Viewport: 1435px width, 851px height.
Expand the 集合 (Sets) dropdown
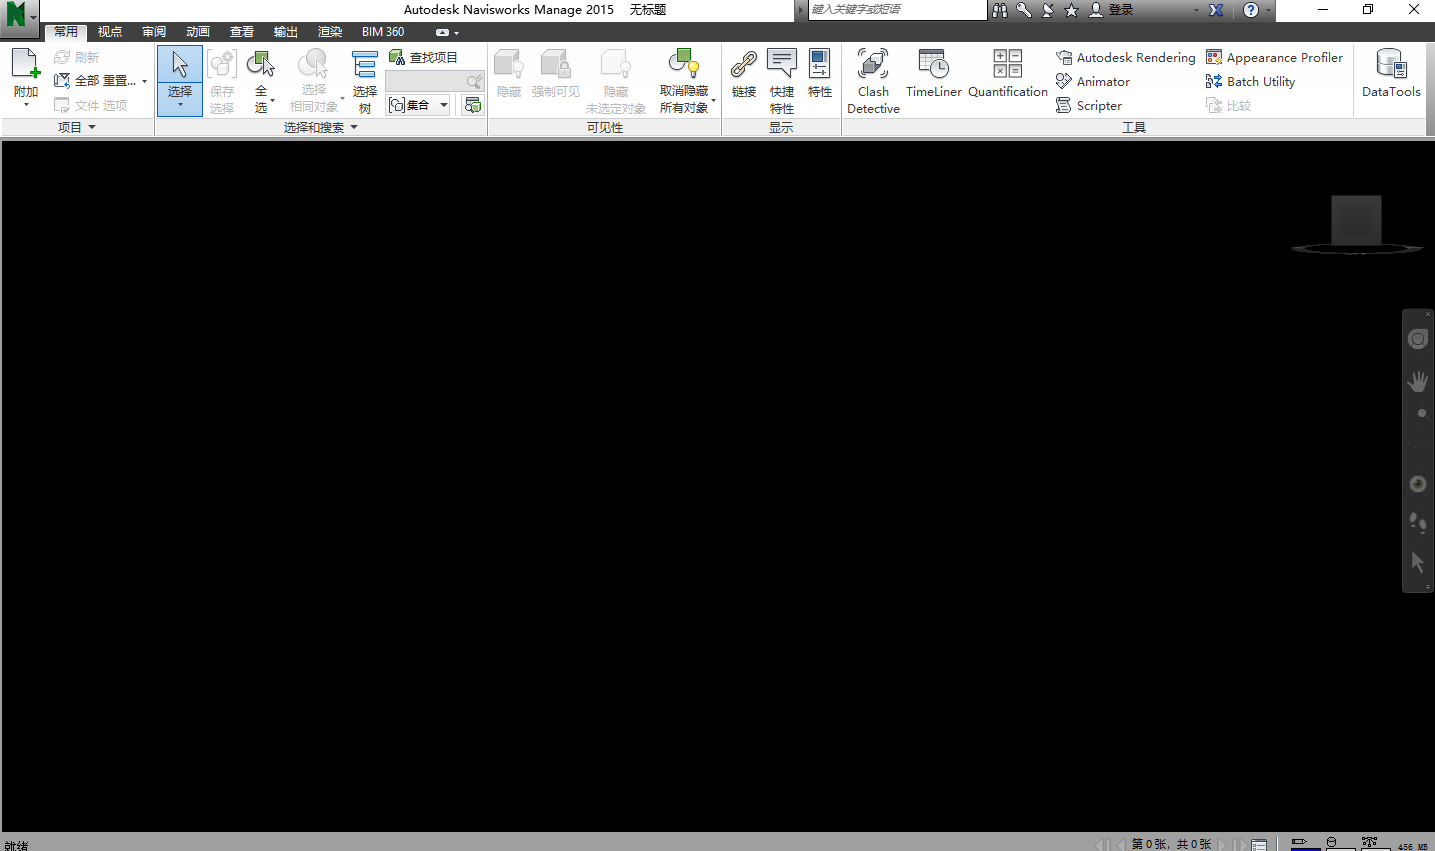pos(443,104)
